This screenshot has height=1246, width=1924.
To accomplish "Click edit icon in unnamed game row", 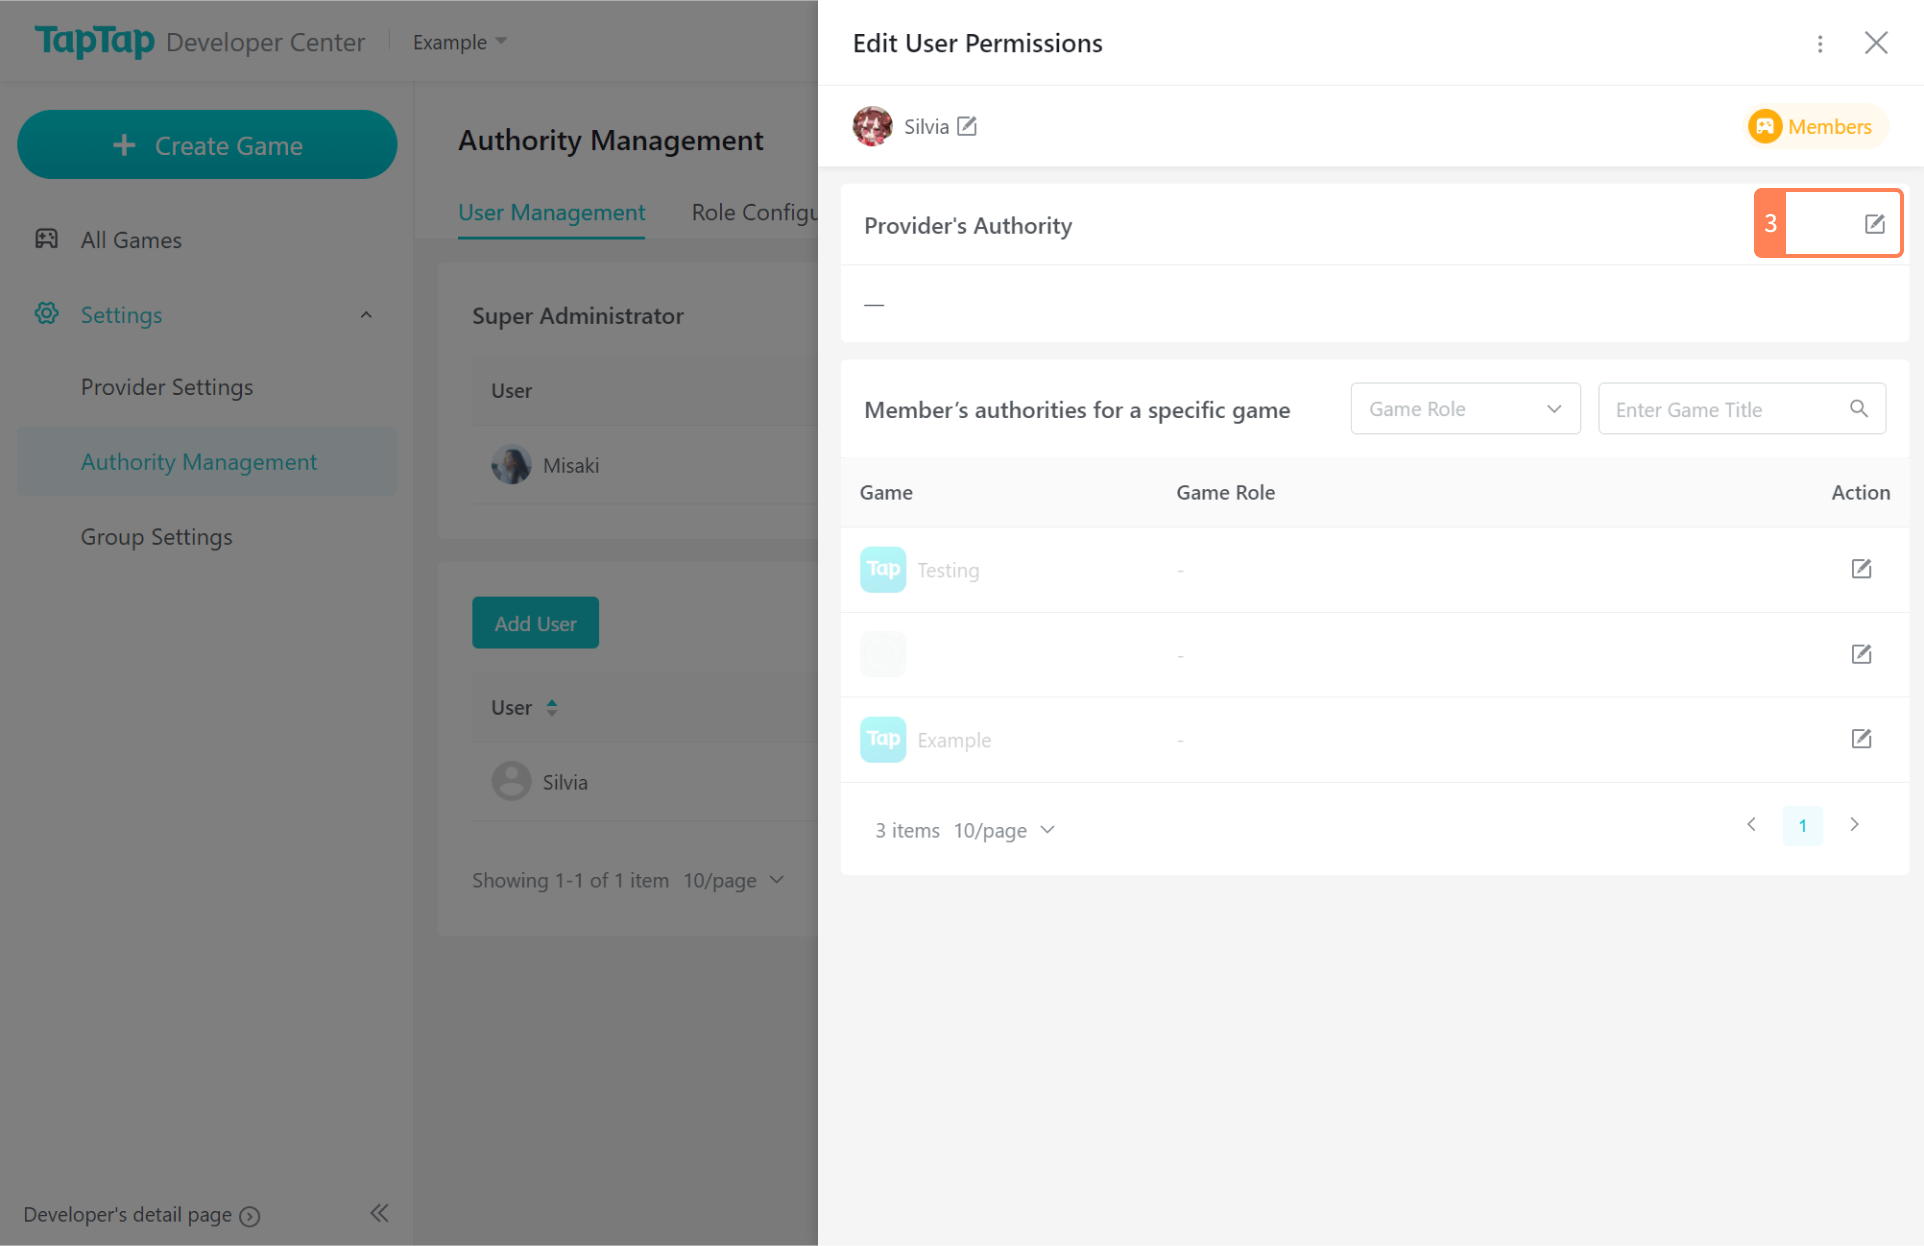I will point(1860,654).
